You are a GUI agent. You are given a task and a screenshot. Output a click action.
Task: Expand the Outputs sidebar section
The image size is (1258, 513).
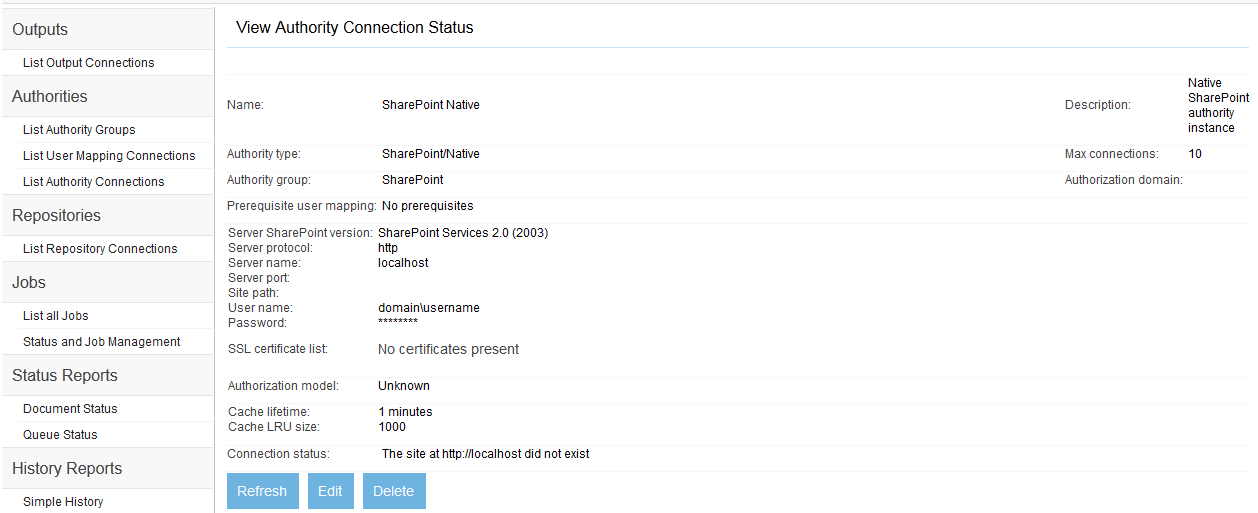click(x=40, y=30)
